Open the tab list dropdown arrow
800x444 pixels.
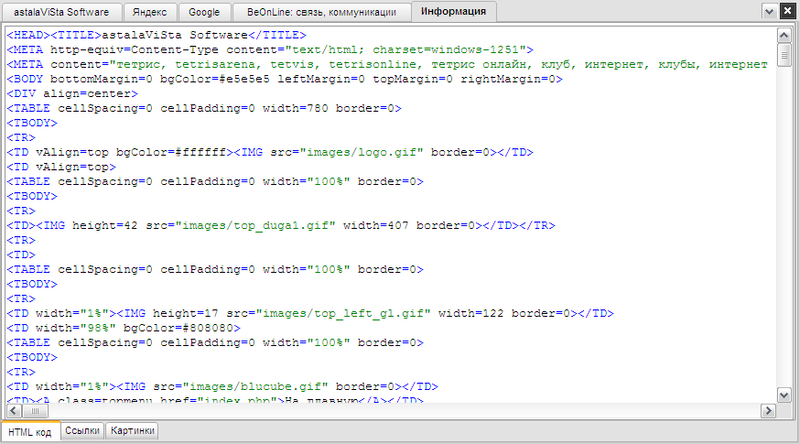tap(769, 11)
